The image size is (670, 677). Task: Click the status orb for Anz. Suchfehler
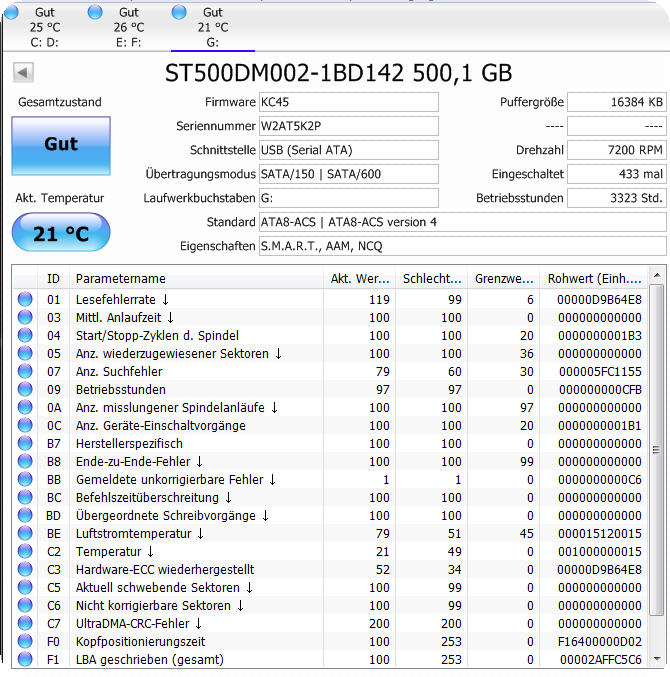pyautogui.click(x=25, y=372)
